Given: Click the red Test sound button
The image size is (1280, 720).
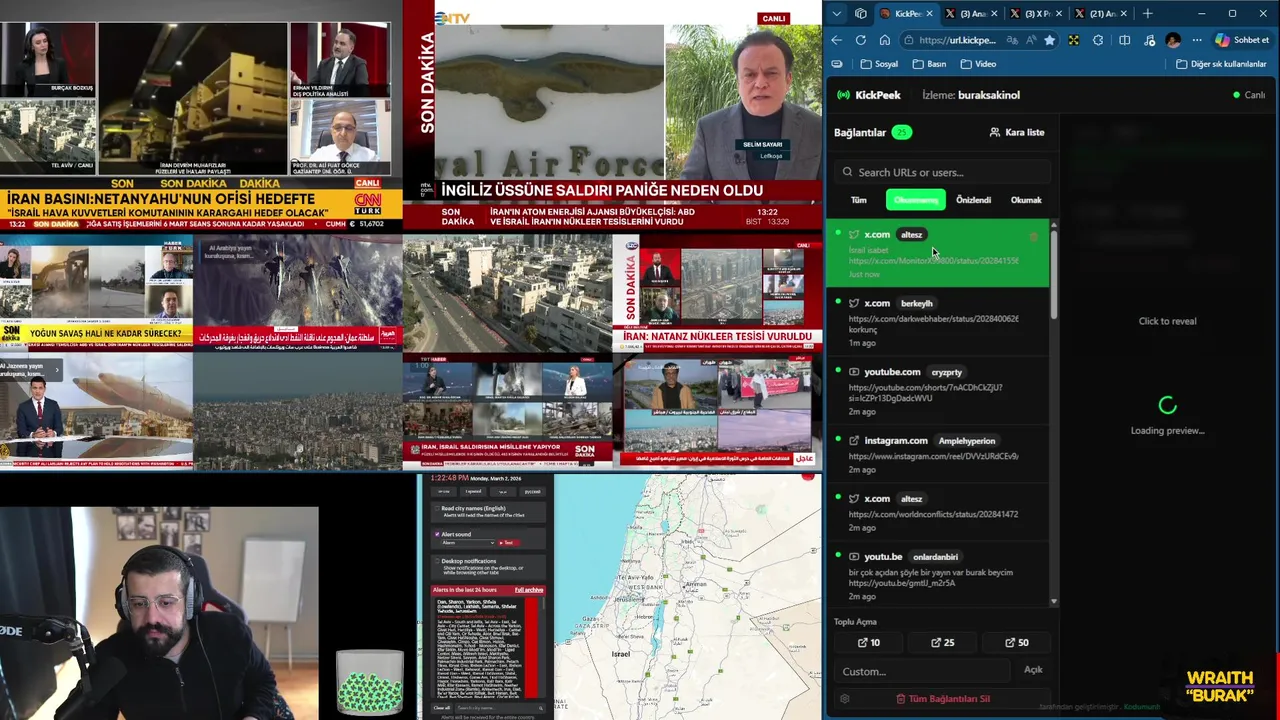Looking at the screenshot, I should click(x=507, y=543).
